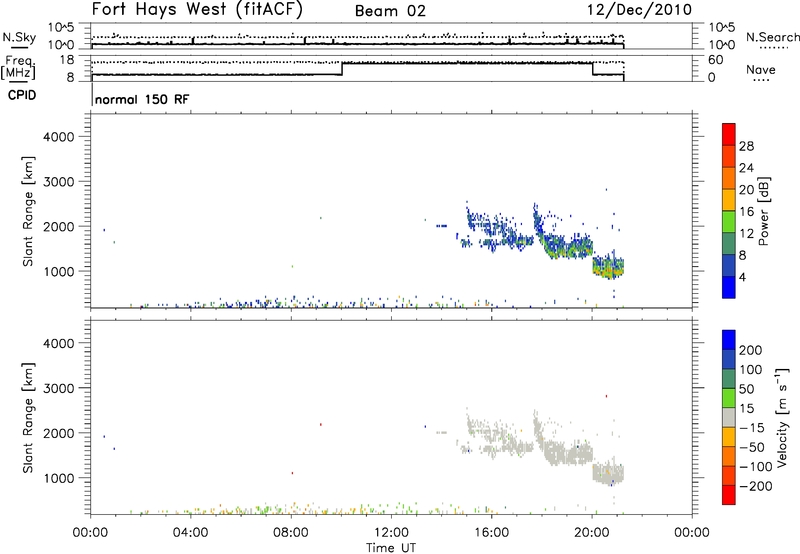Click the green 12-16 dB power colorbar segment

729,221
